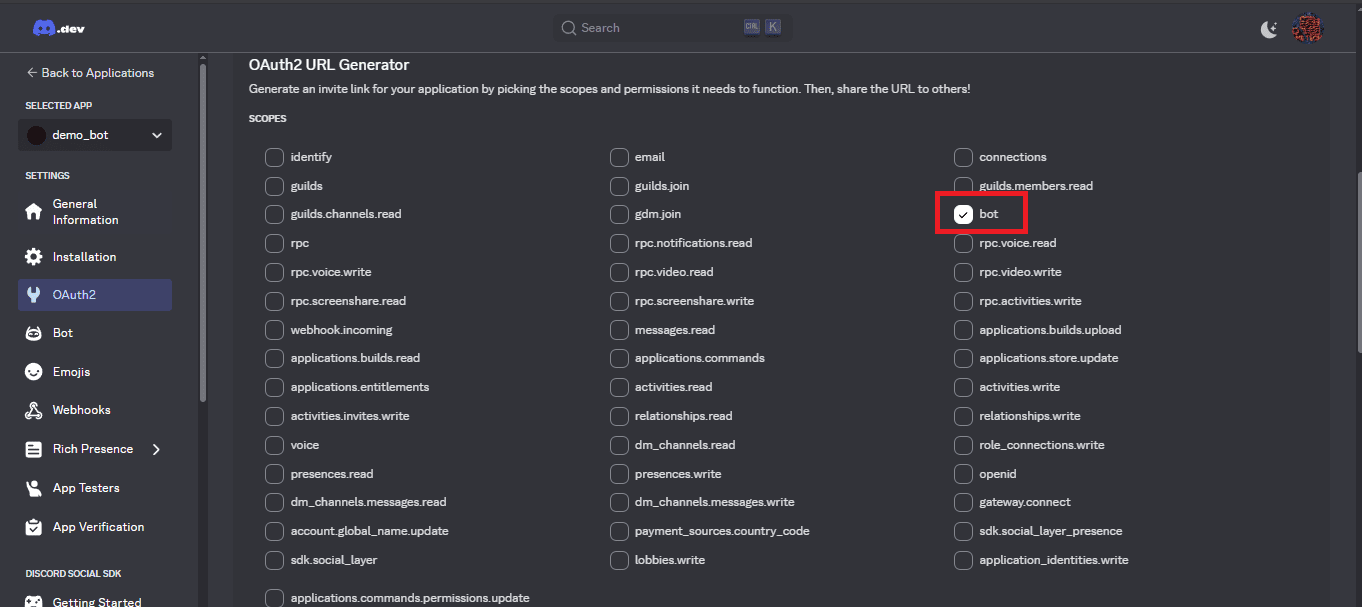Check payment_sources.country_code scope
This screenshot has height=610, width=1365.
click(619, 531)
